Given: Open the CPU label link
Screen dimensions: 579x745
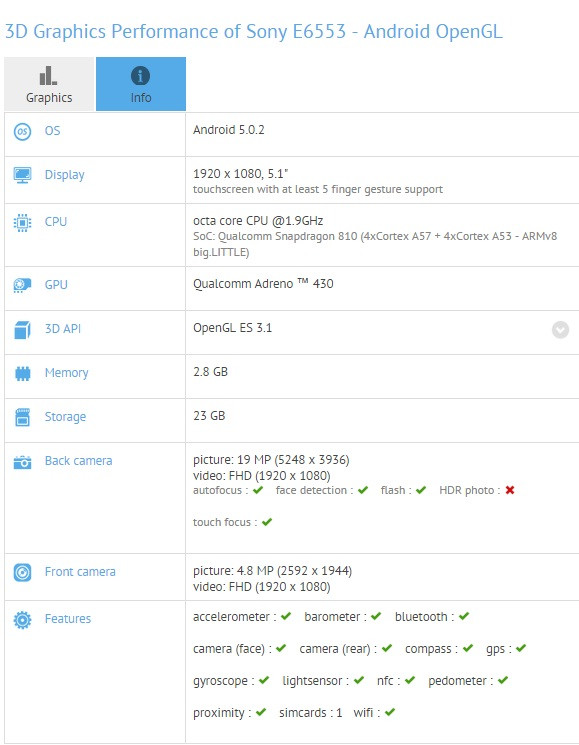Looking at the screenshot, I should [56, 221].
